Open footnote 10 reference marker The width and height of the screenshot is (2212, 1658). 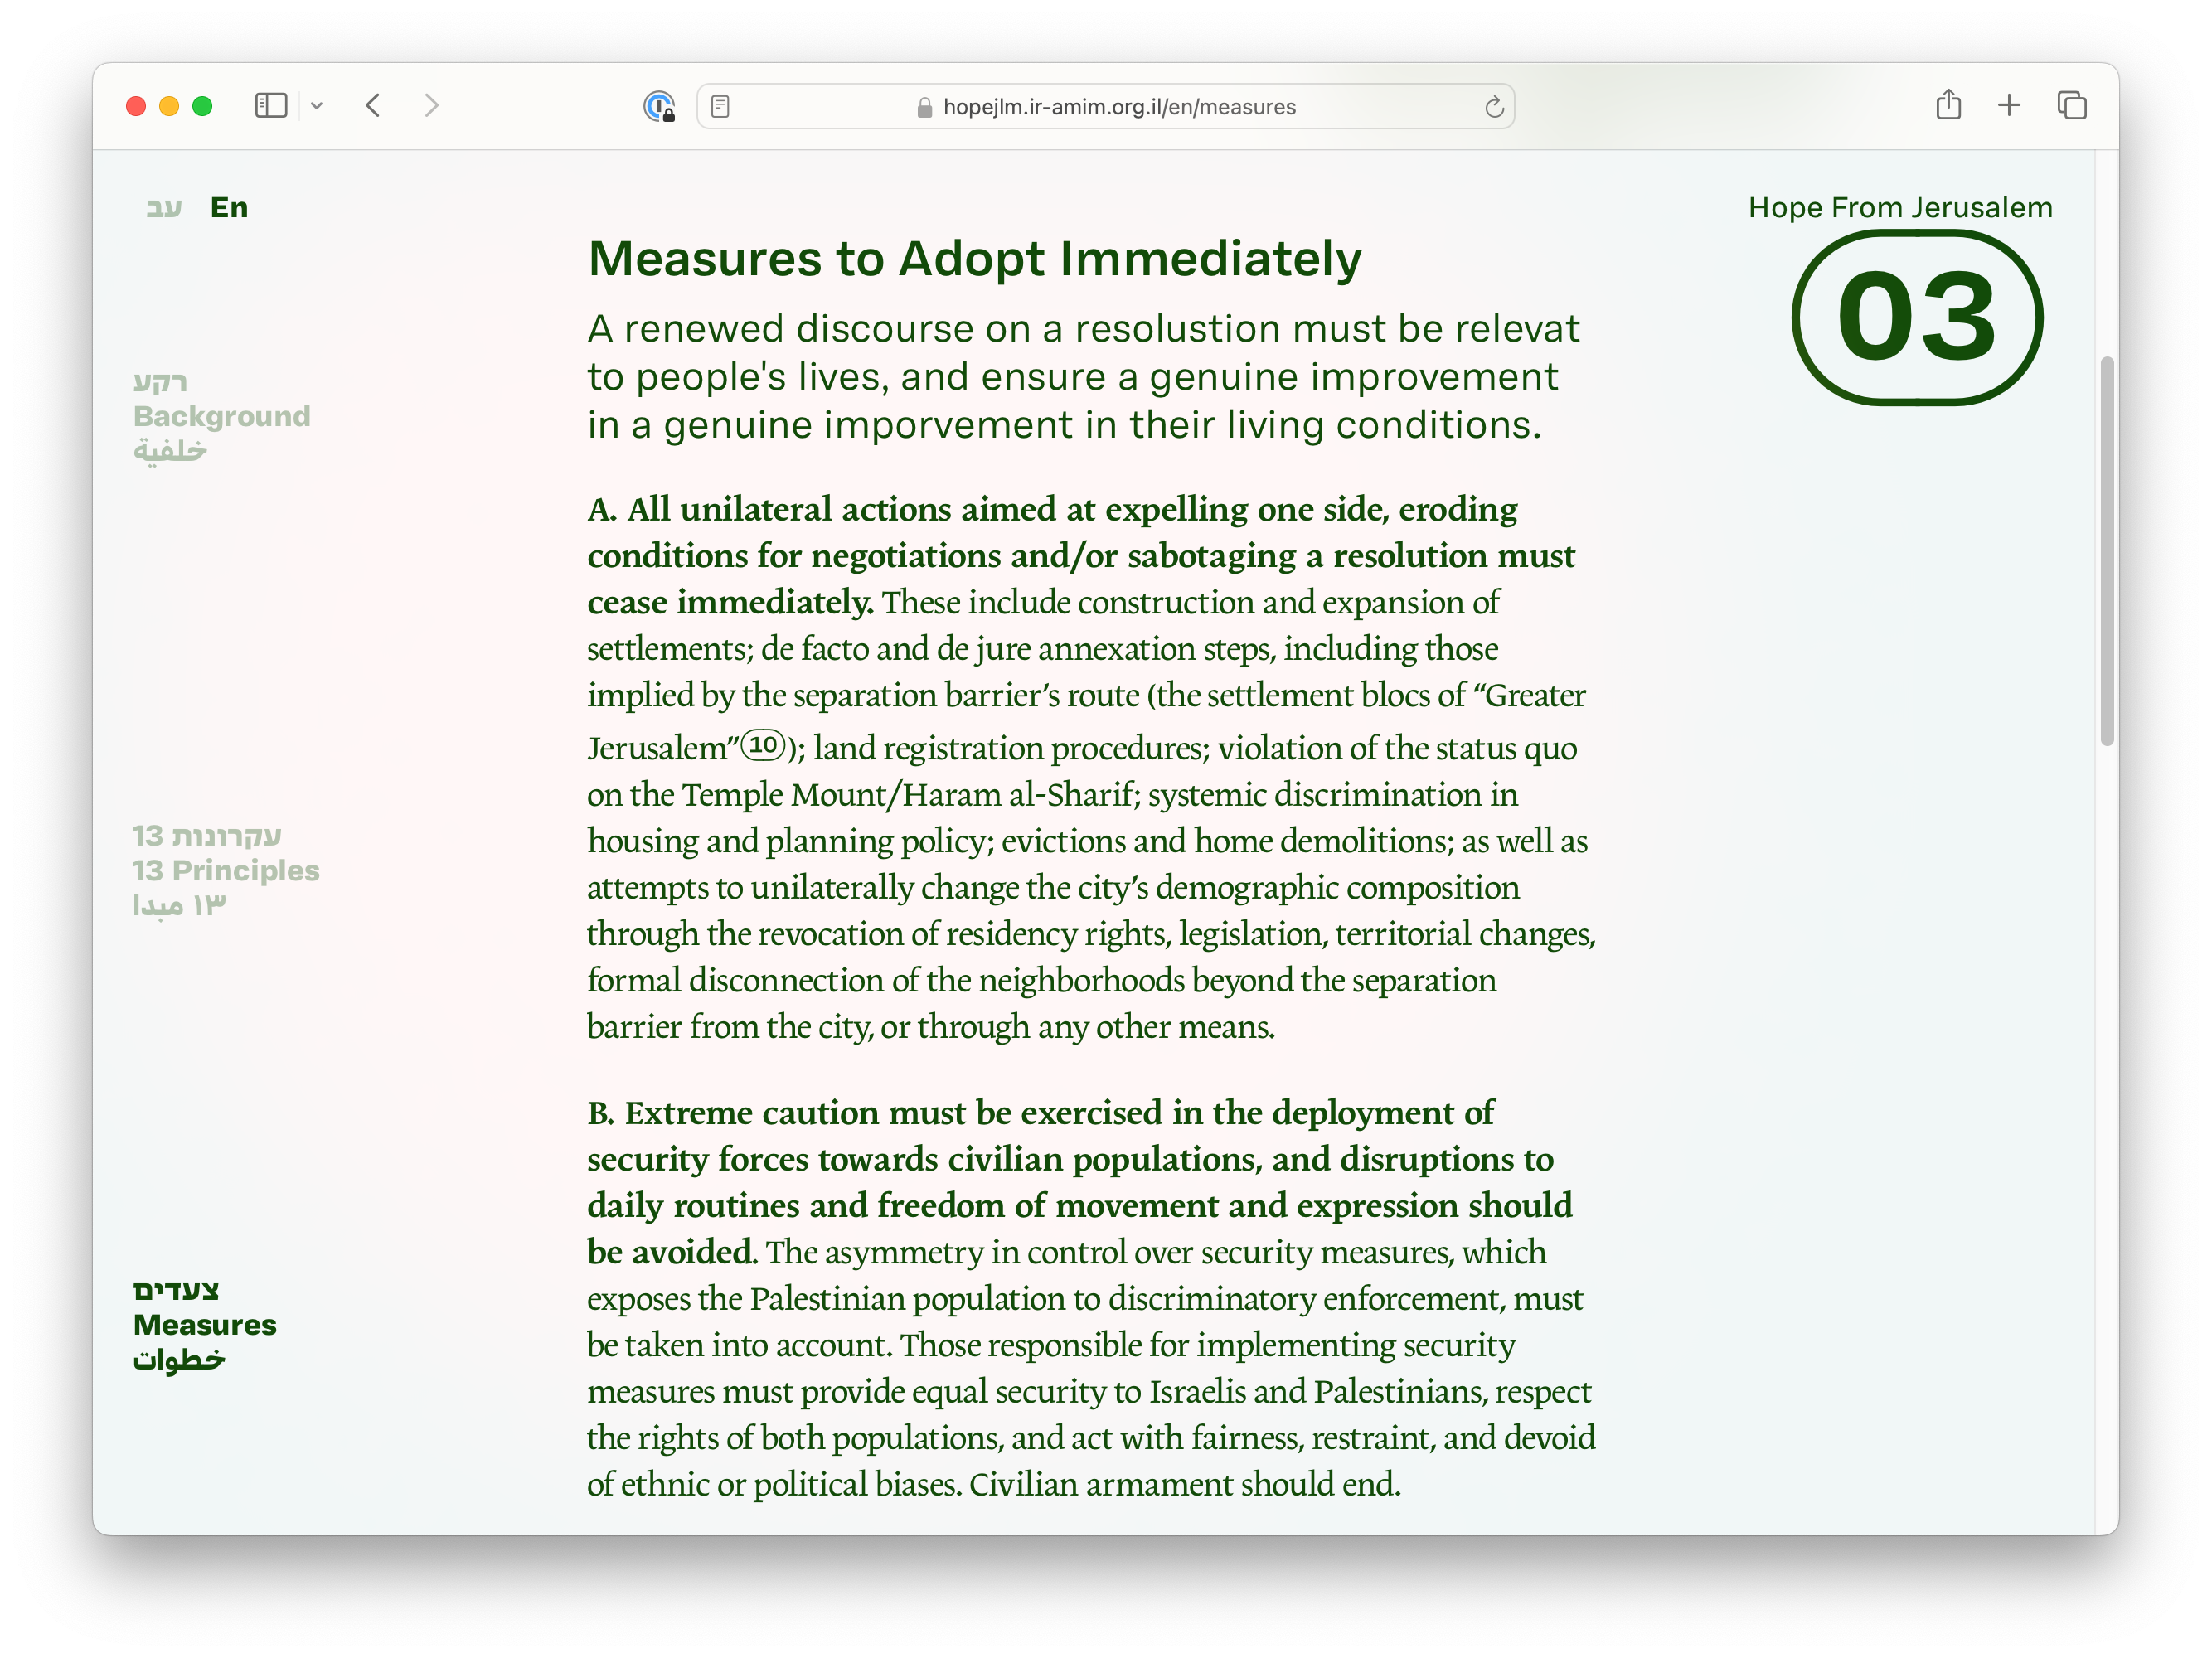click(x=763, y=745)
